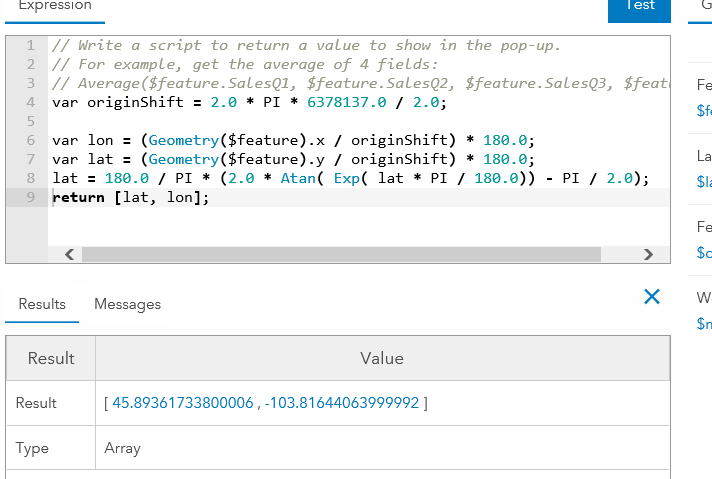Click the editor's right scroll arrow
The height and width of the screenshot is (479, 712).
coord(648,254)
